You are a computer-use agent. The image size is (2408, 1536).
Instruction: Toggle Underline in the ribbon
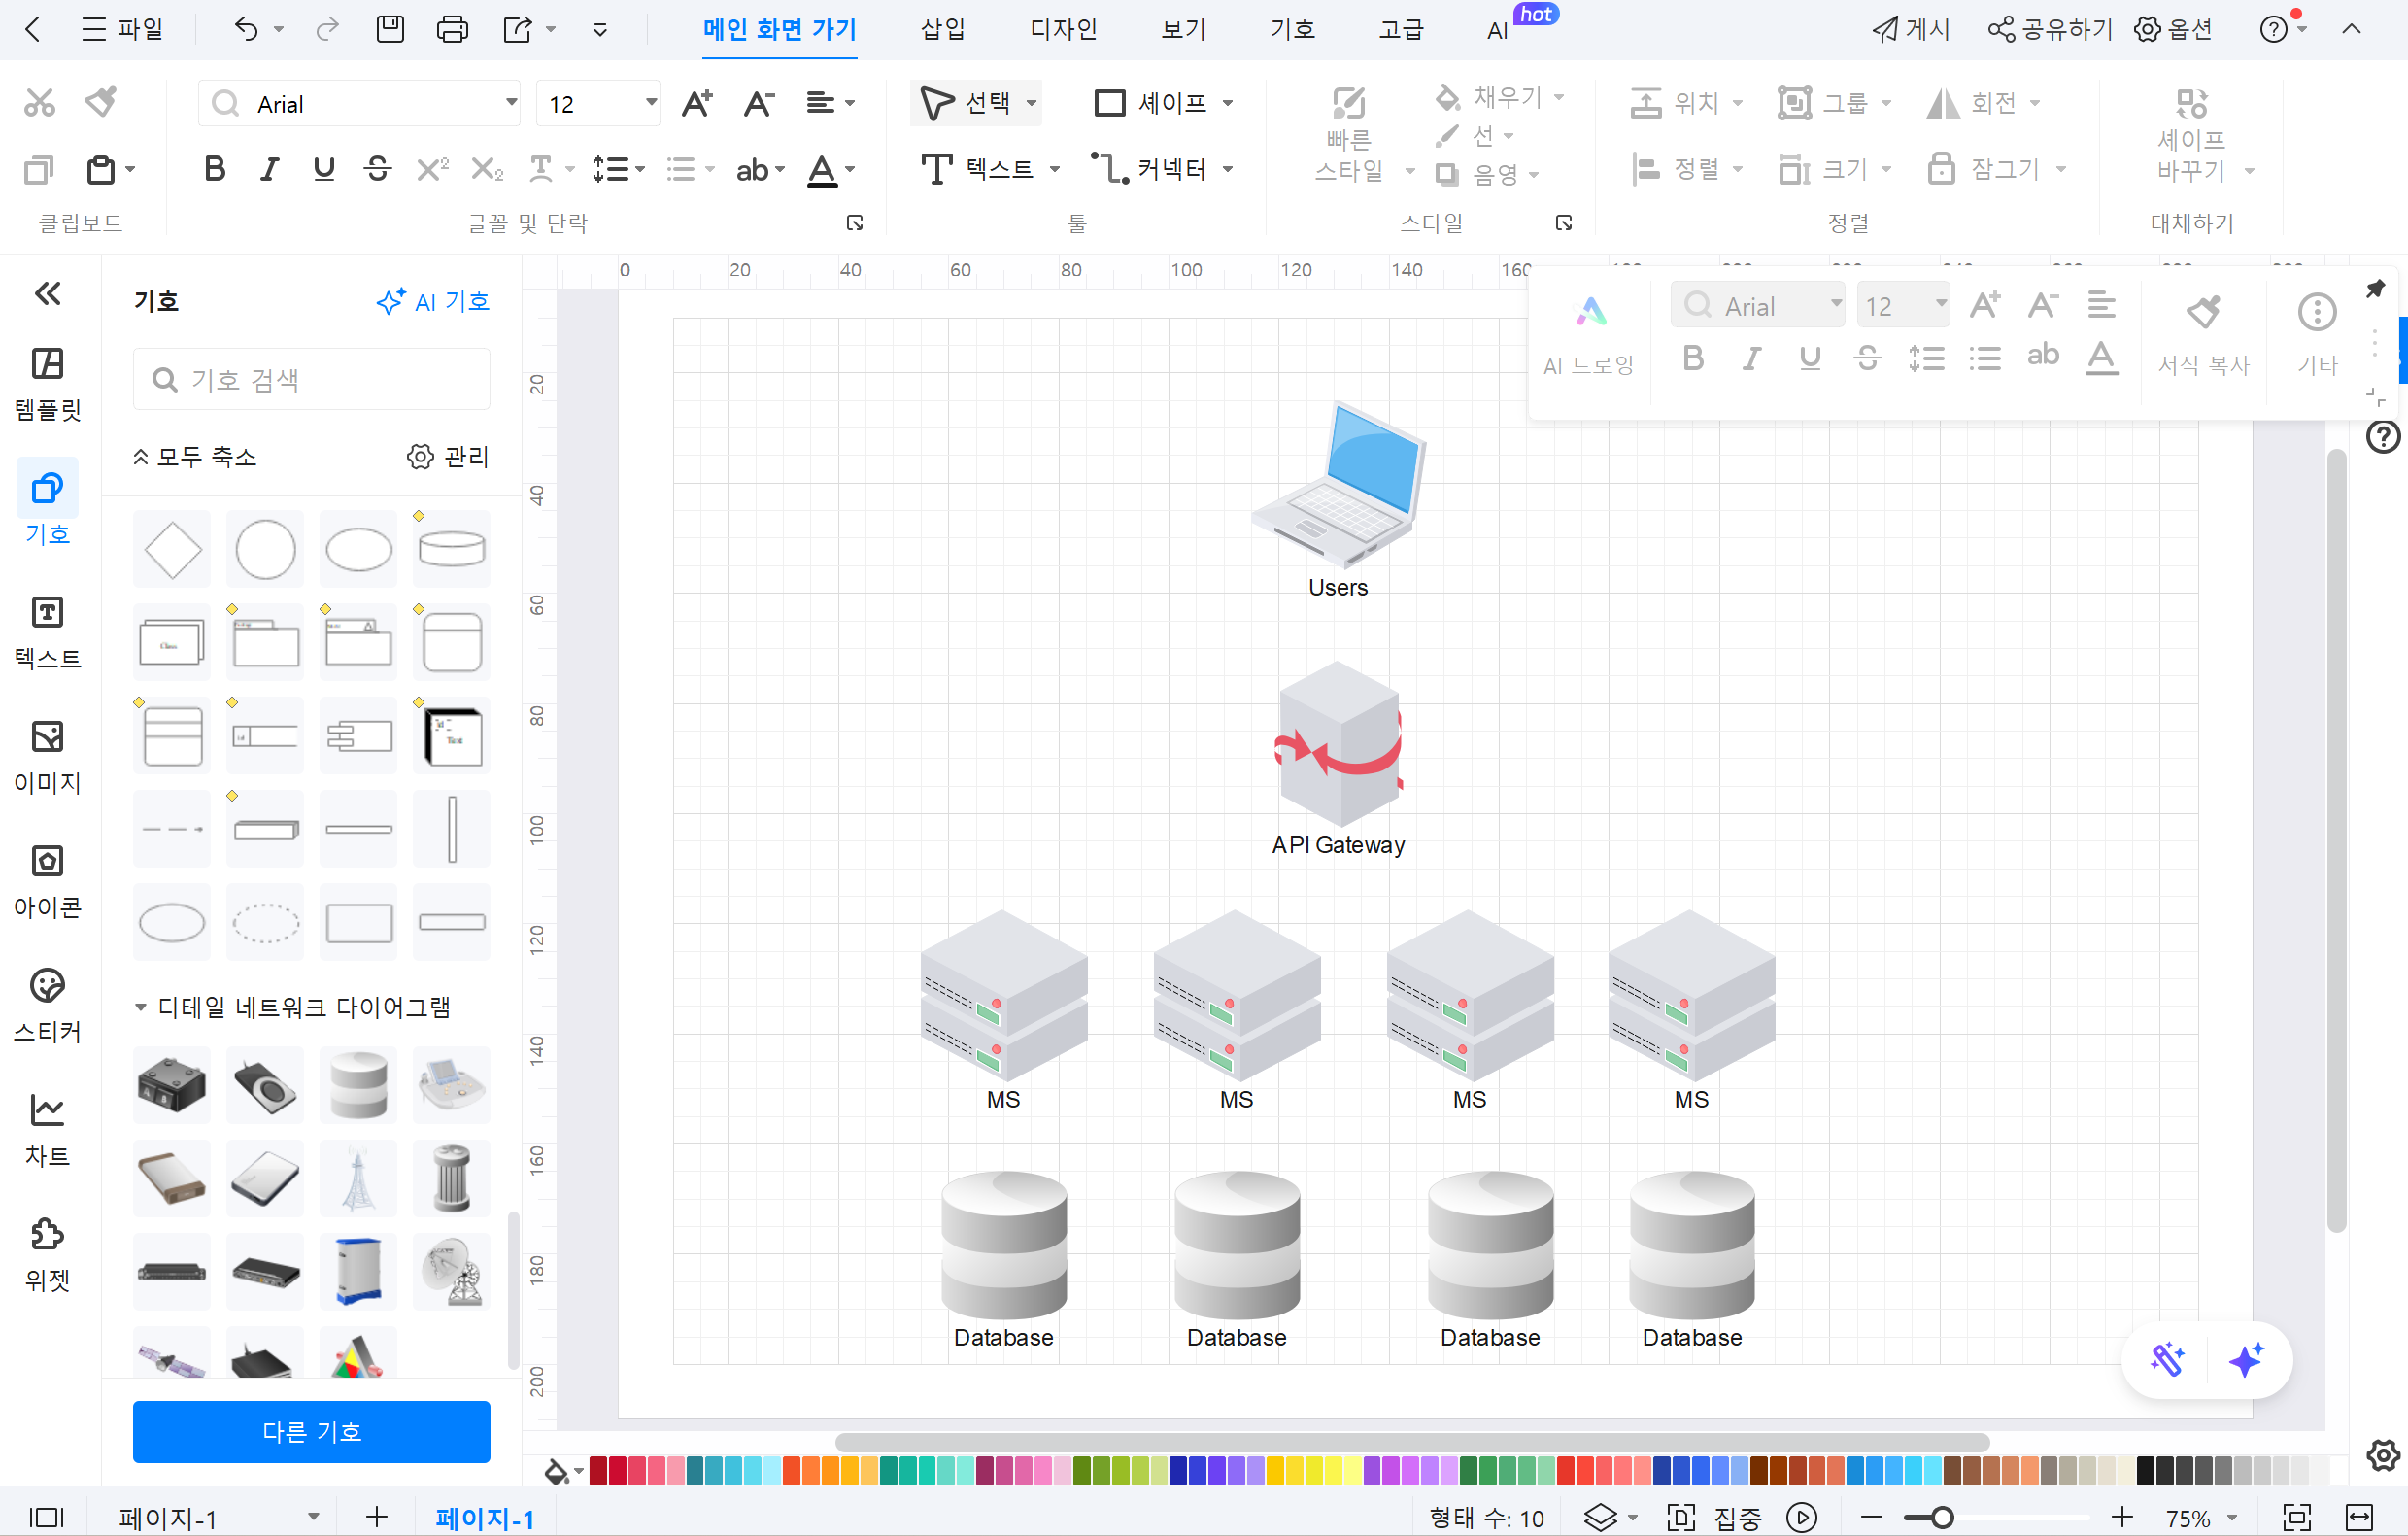click(x=323, y=169)
